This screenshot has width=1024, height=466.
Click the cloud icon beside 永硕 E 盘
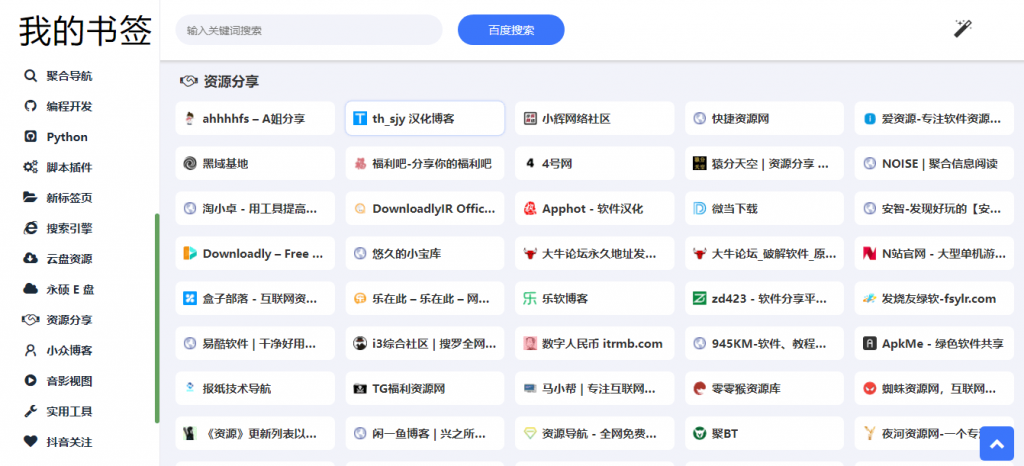[30, 289]
